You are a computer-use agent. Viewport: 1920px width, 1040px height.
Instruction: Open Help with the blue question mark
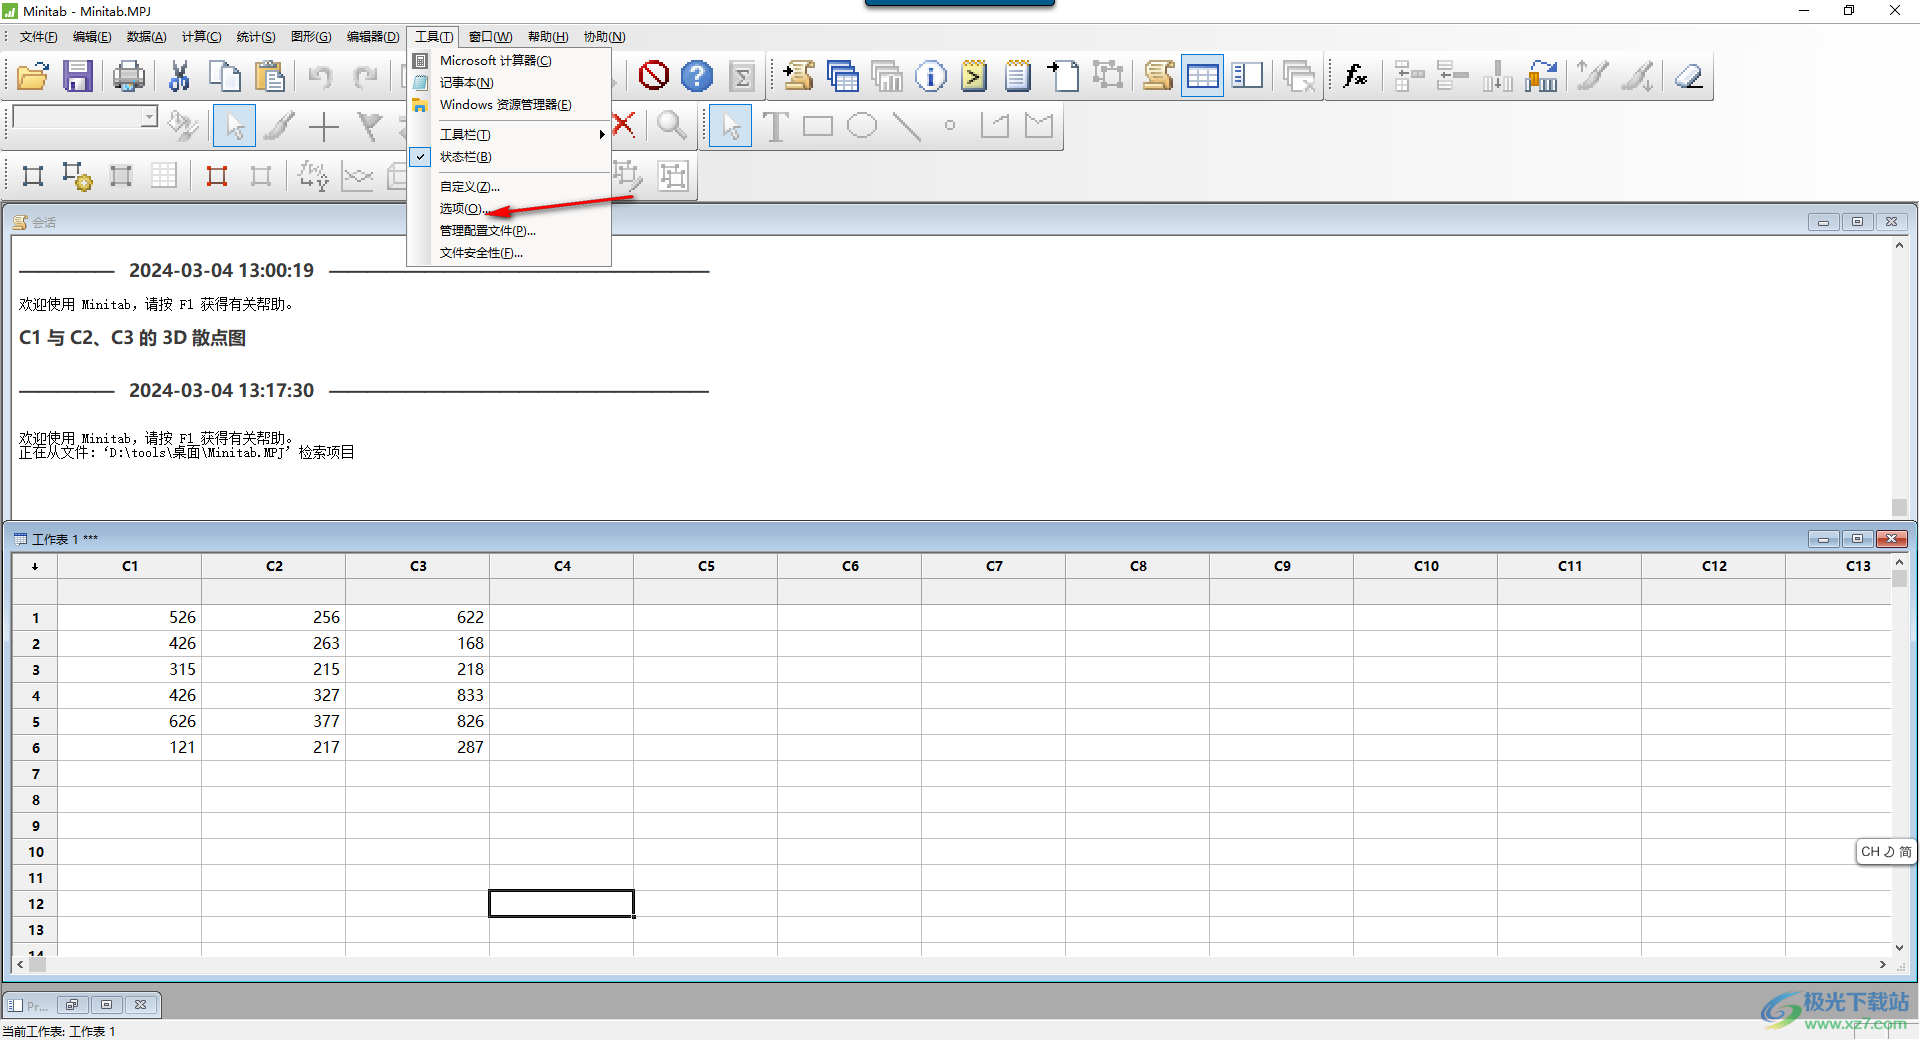tap(697, 76)
